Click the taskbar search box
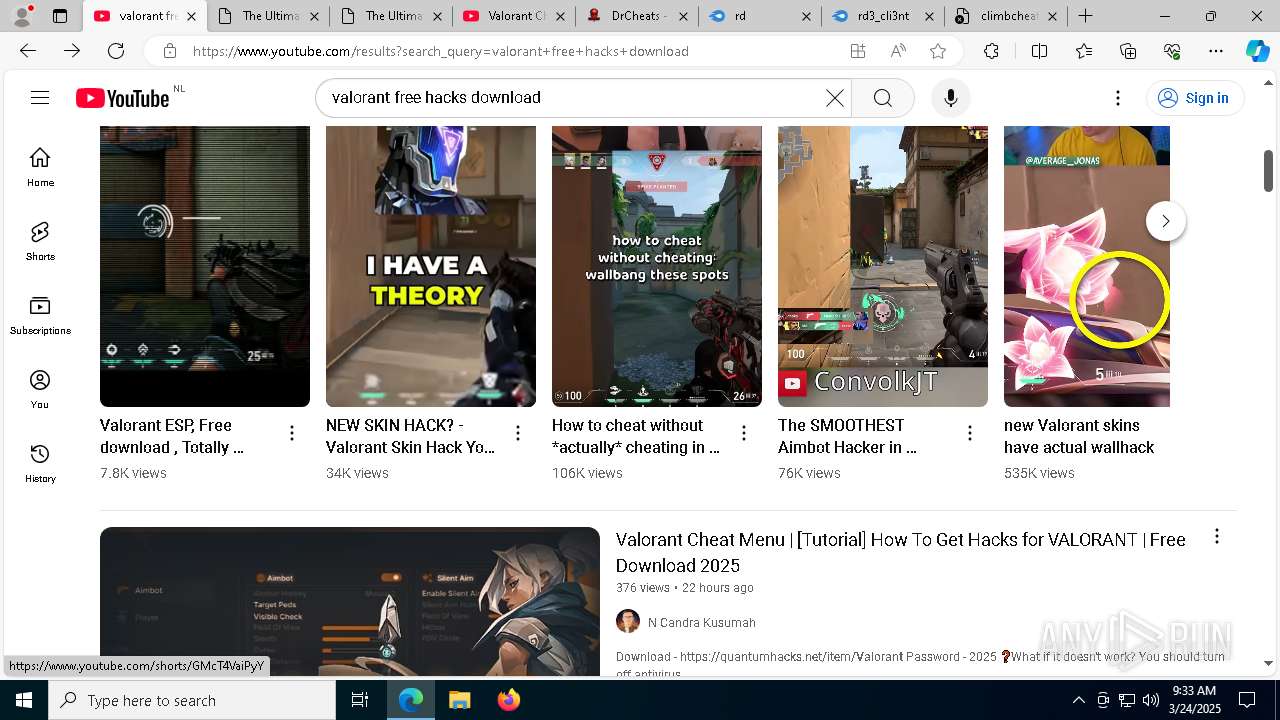This screenshot has width=1280, height=720. point(192,700)
